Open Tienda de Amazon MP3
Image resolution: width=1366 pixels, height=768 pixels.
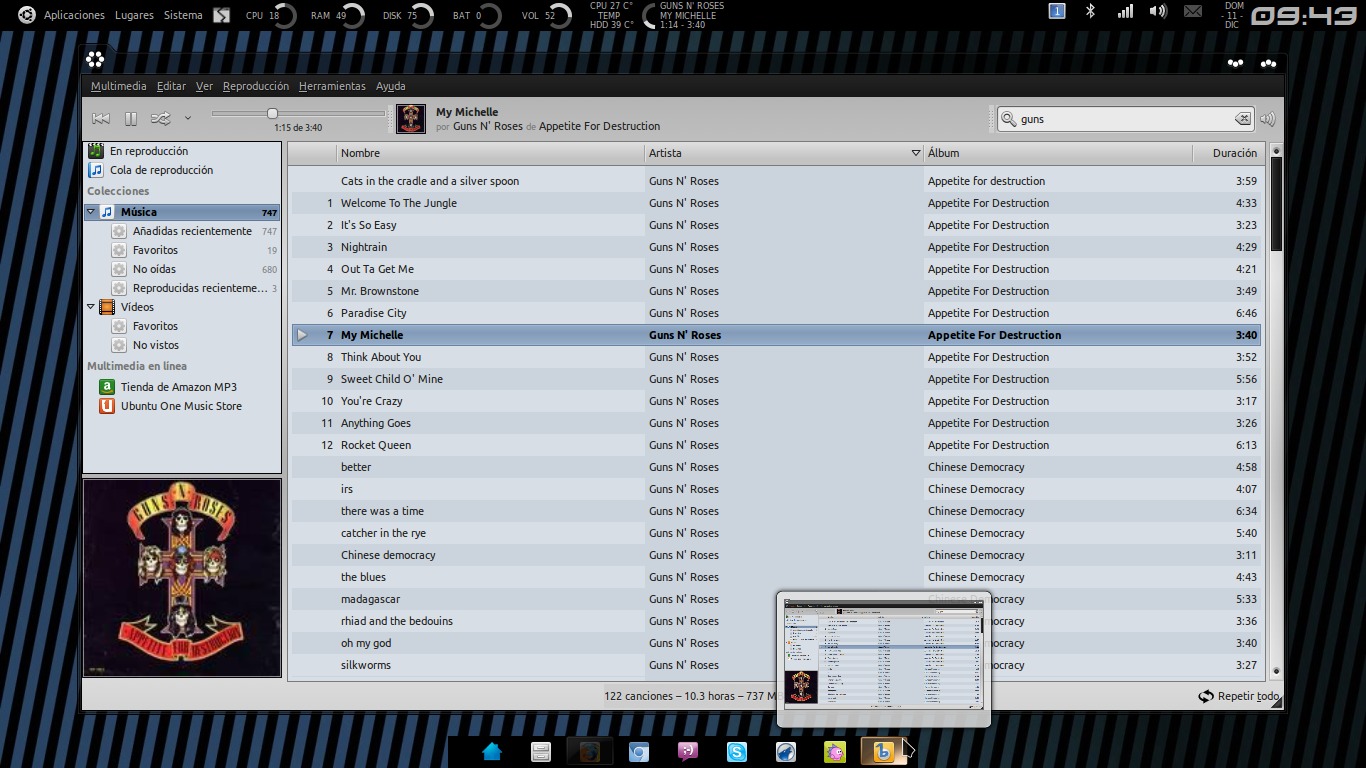[x=178, y=387]
